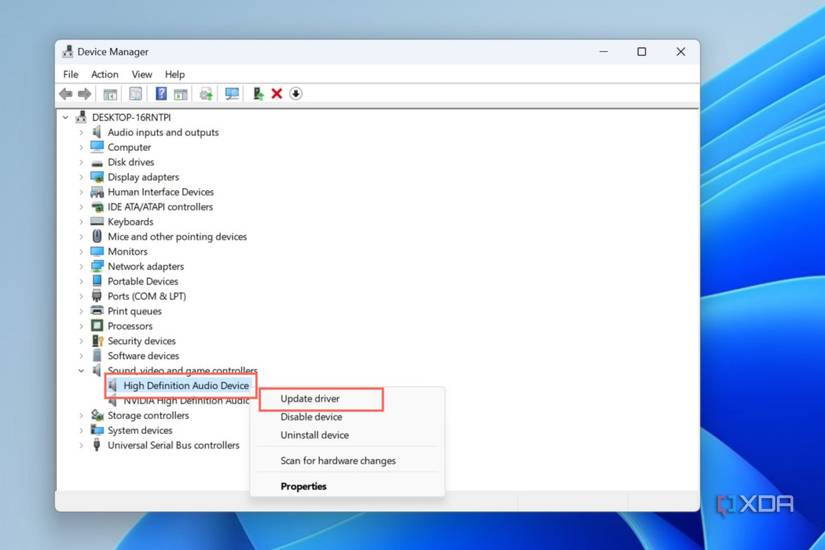
Task: Choose Update driver from context menu
Action: 310,398
